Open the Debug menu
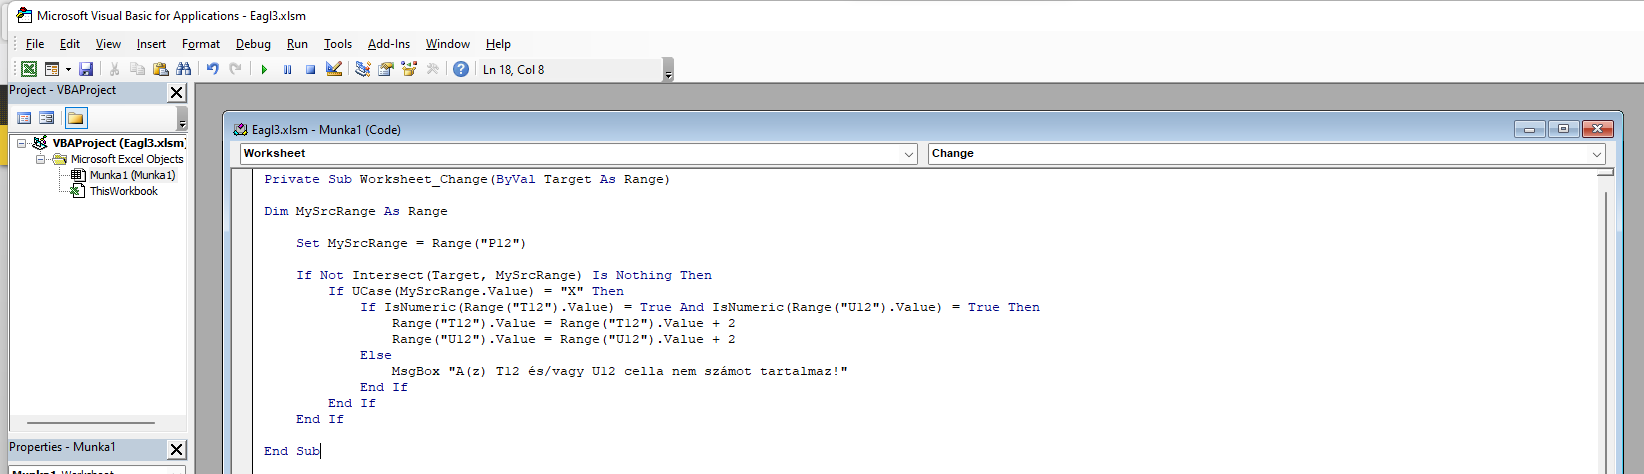The width and height of the screenshot is (1644, 474). [x=253, y=44]
